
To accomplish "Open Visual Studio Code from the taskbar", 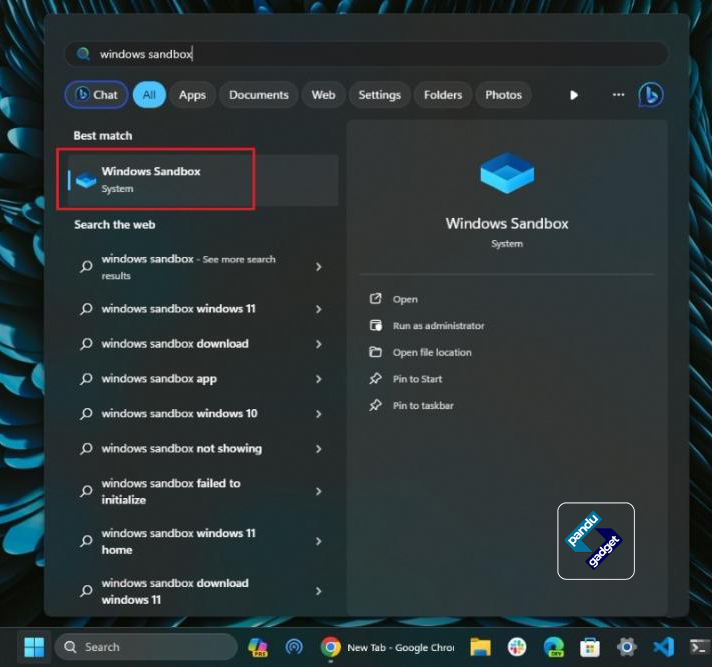I will pos(663,647).
